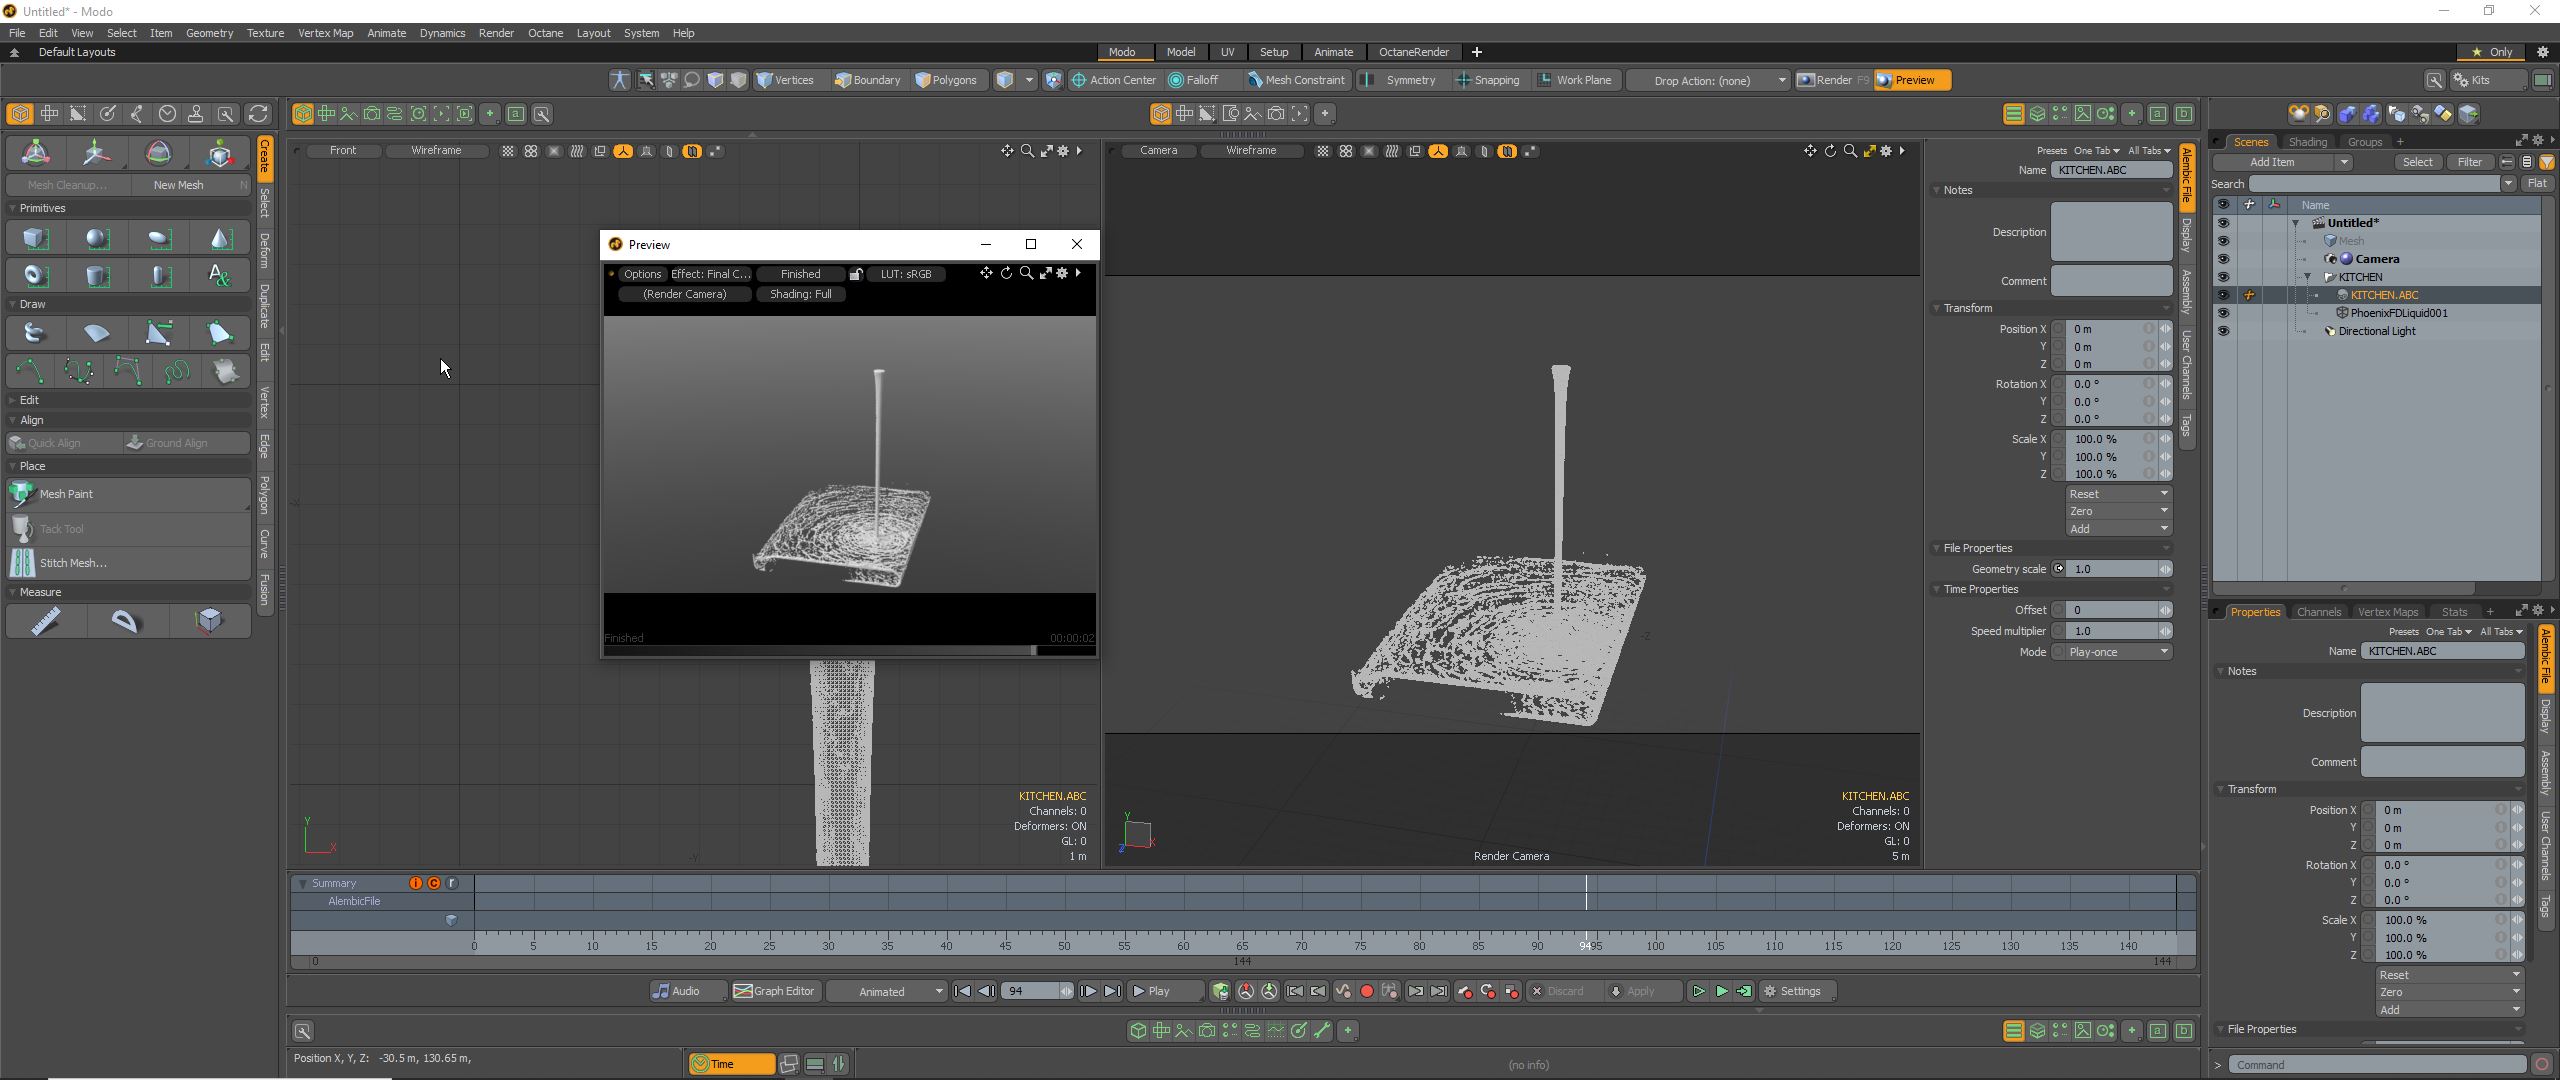Image resolution: width=2560 pixels, height=1080 pixels.
Task: Select the Cube primitive tool
Action: [x=35, y=239]
